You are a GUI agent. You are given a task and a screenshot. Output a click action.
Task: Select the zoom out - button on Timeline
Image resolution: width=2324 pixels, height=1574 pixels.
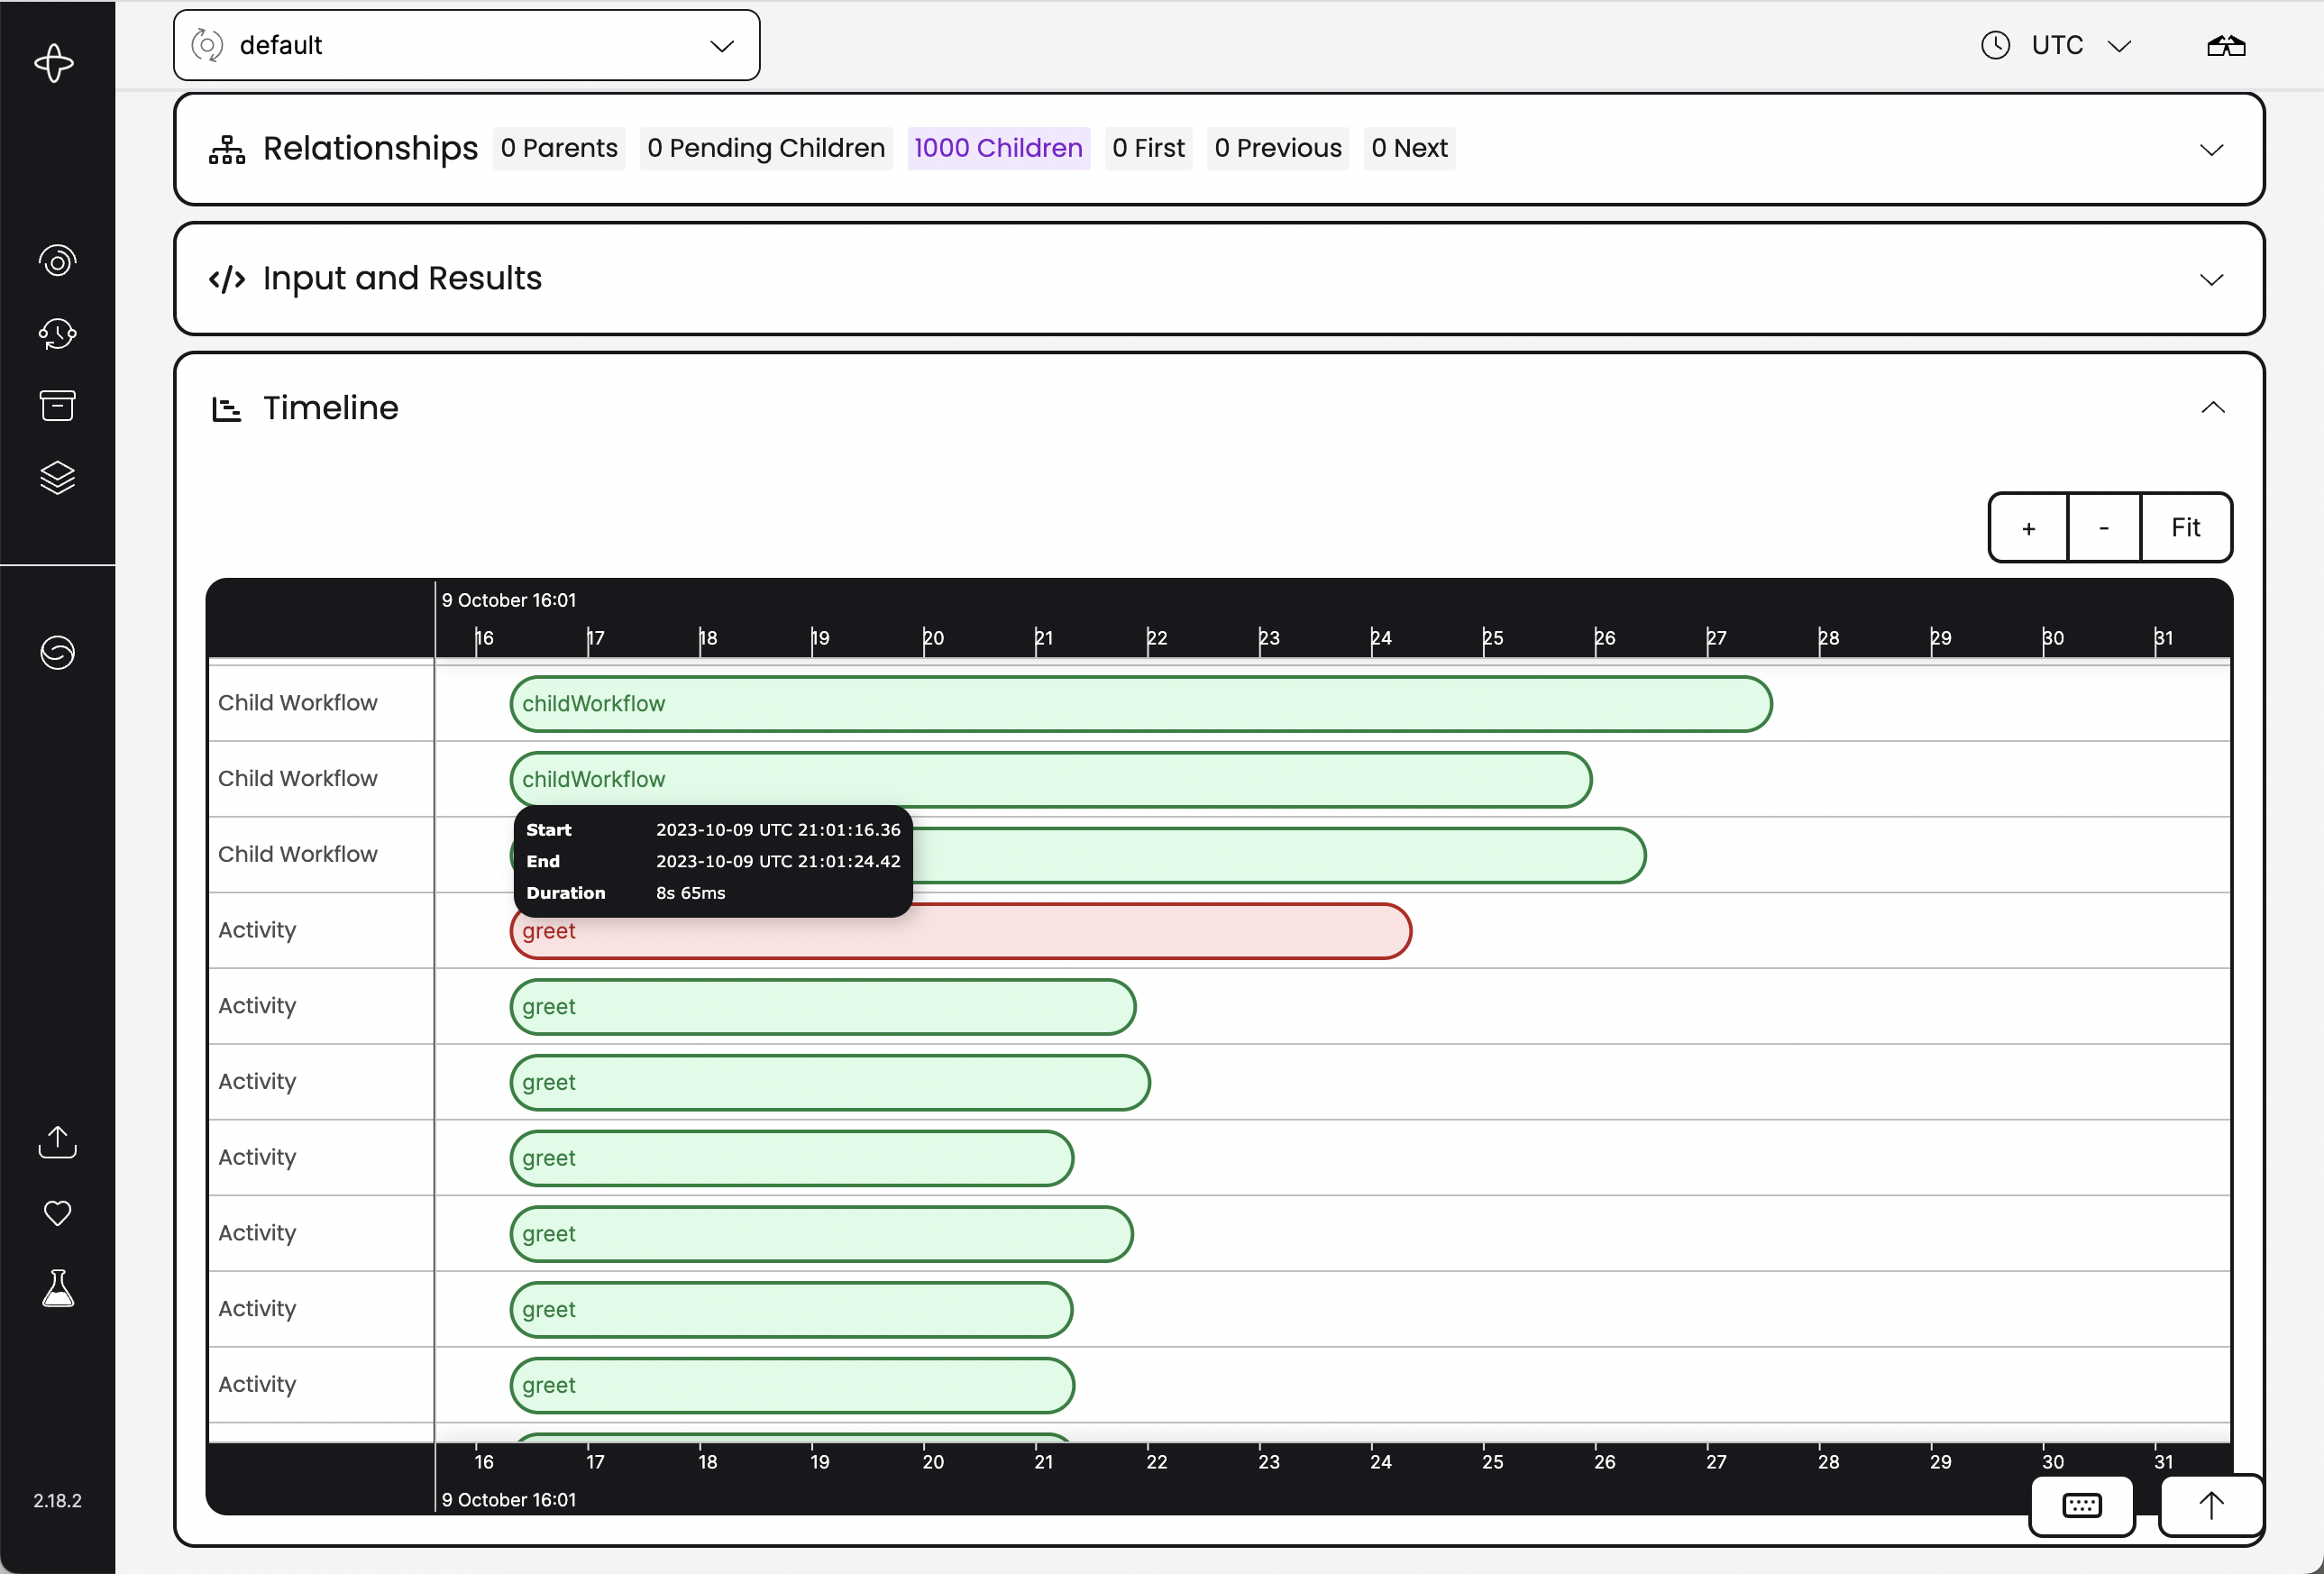coord(2102,527)
